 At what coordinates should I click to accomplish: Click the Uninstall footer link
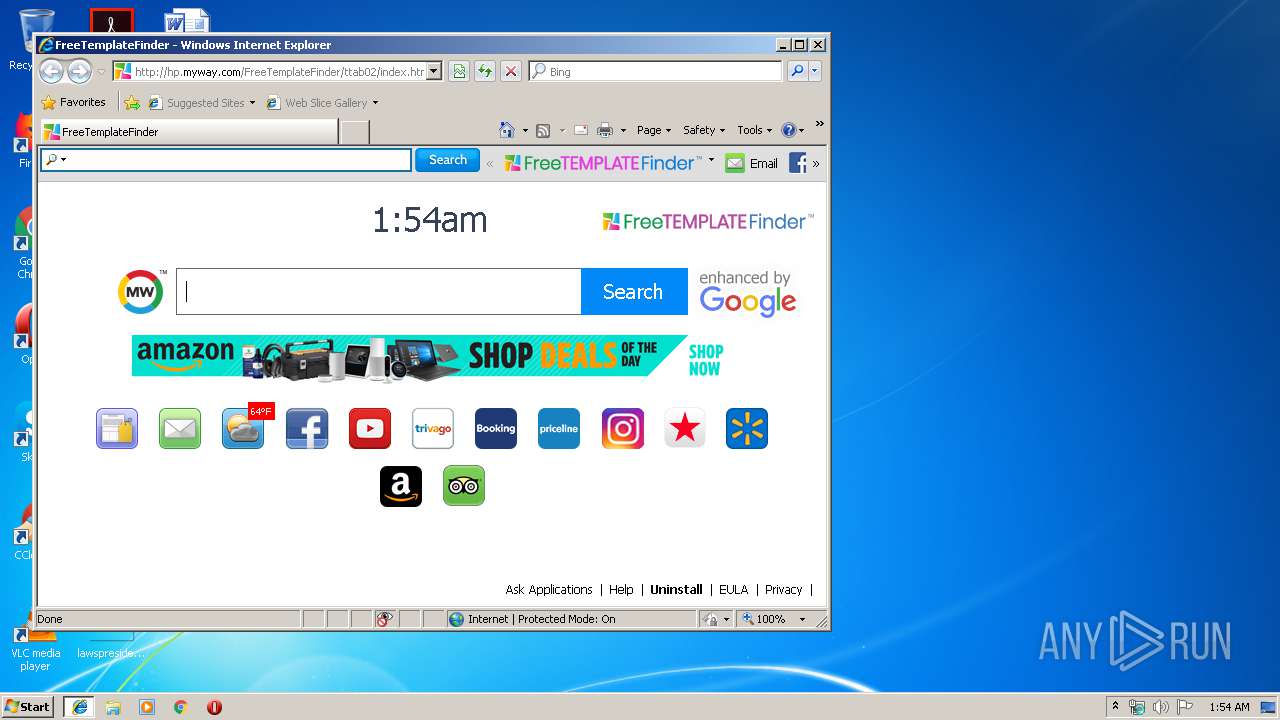click(x=676, y=590)
